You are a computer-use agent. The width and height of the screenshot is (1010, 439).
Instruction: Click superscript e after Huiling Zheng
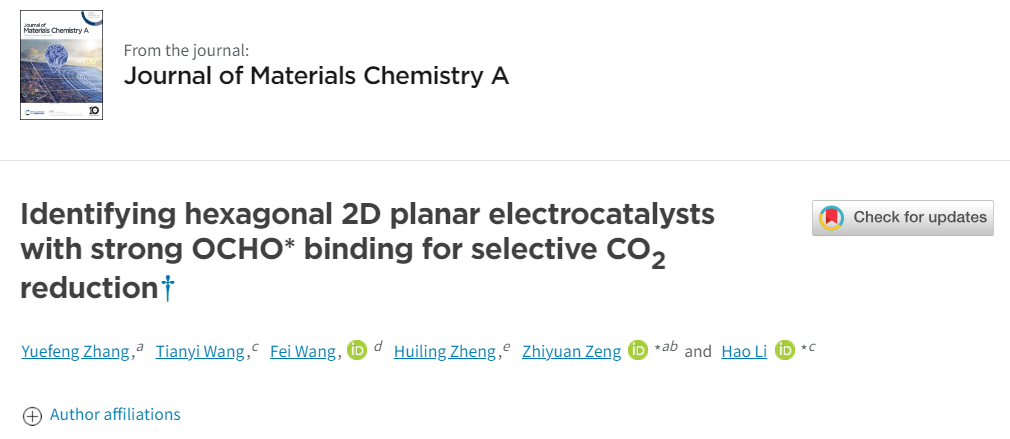click(506, 347)
